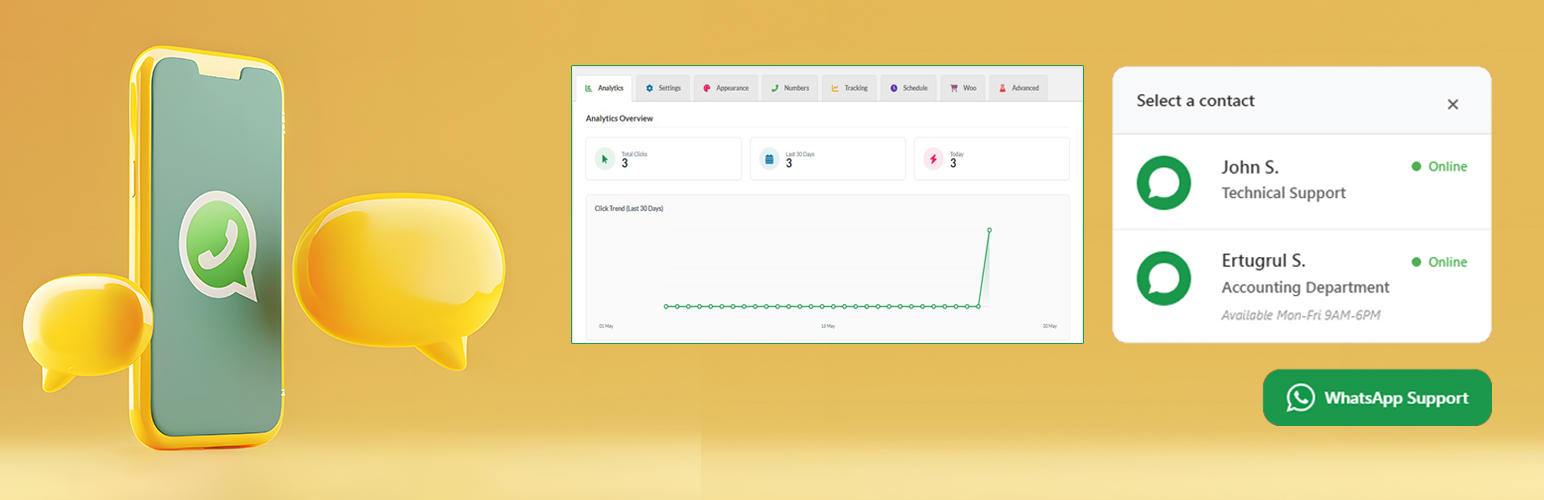Click the WhatsApp Support button

point(1377,397)
